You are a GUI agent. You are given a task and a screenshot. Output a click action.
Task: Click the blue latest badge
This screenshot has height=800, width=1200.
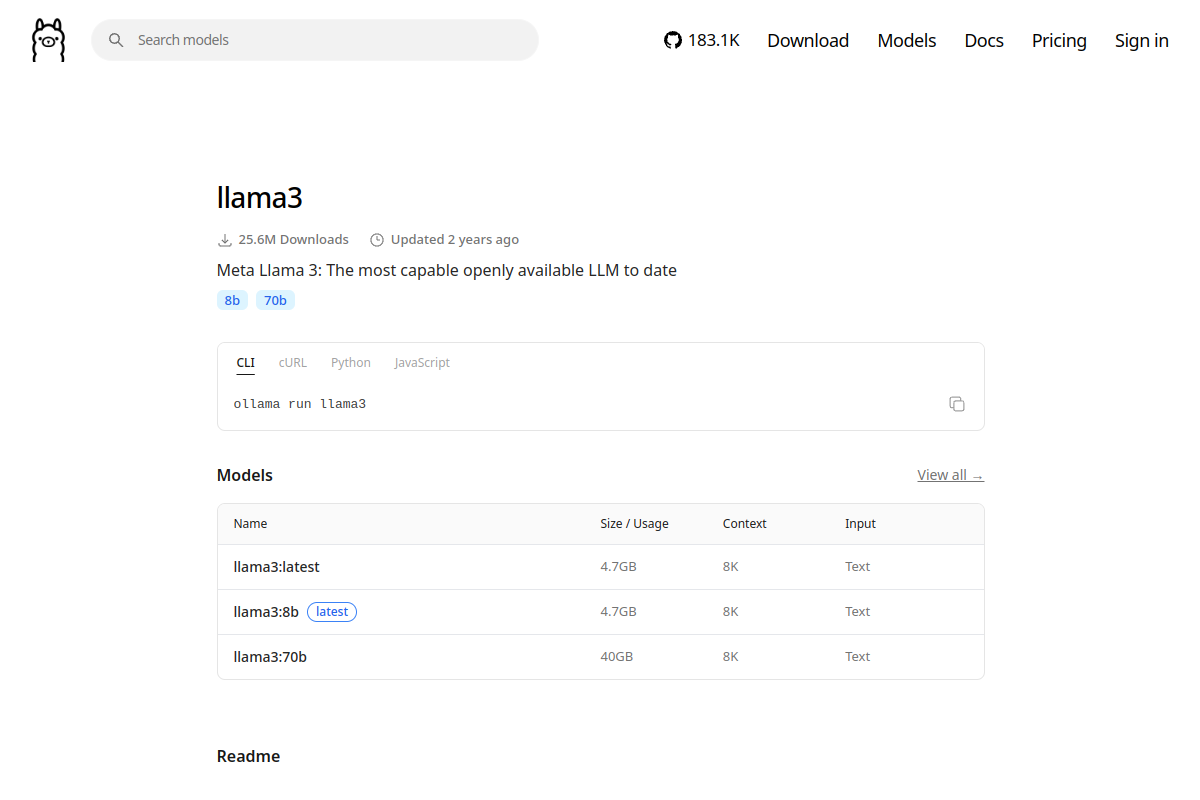tap(332, 612)
